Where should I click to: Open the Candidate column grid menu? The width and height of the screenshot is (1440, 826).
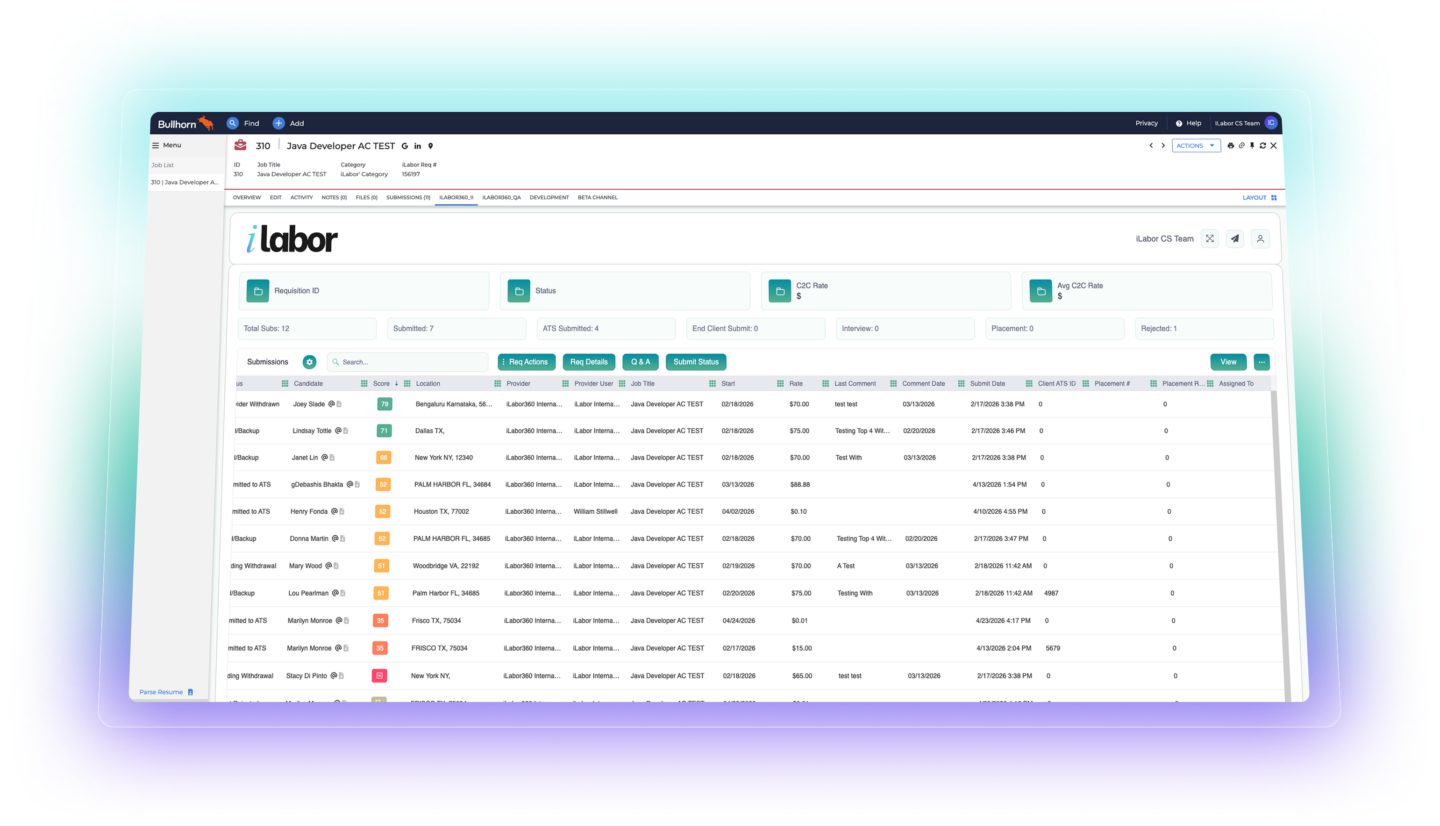click(x=285, y=383)
